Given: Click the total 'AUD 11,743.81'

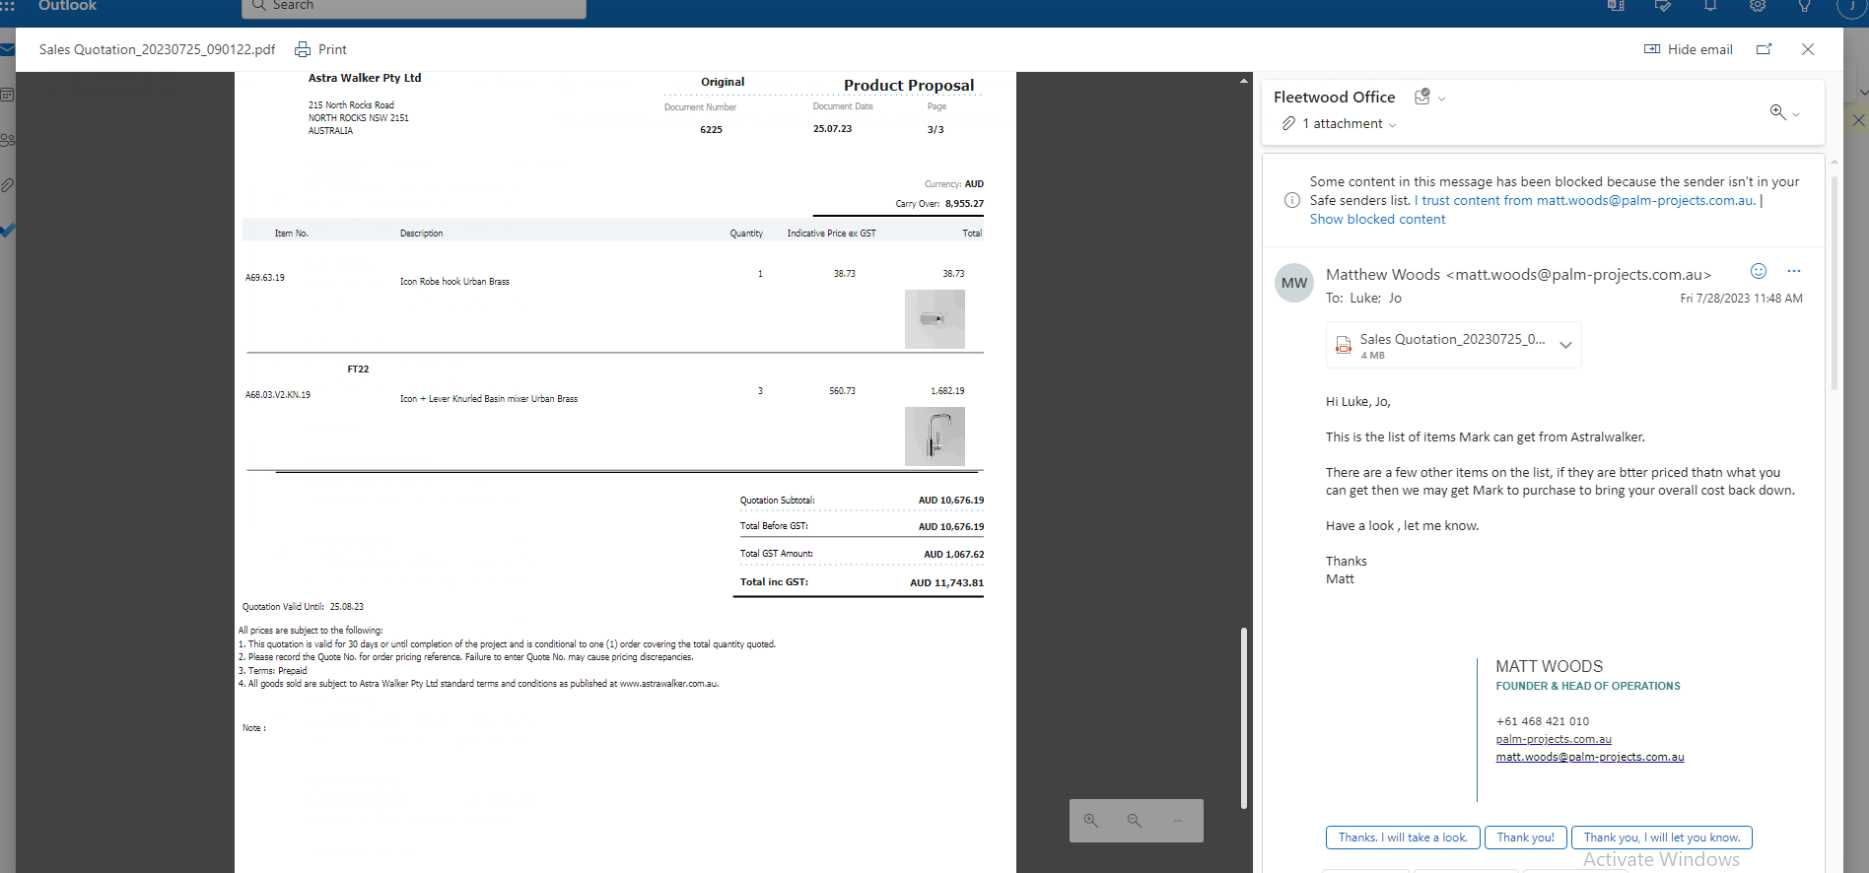Looking at the screenshot, I should [x=947, y=583].
